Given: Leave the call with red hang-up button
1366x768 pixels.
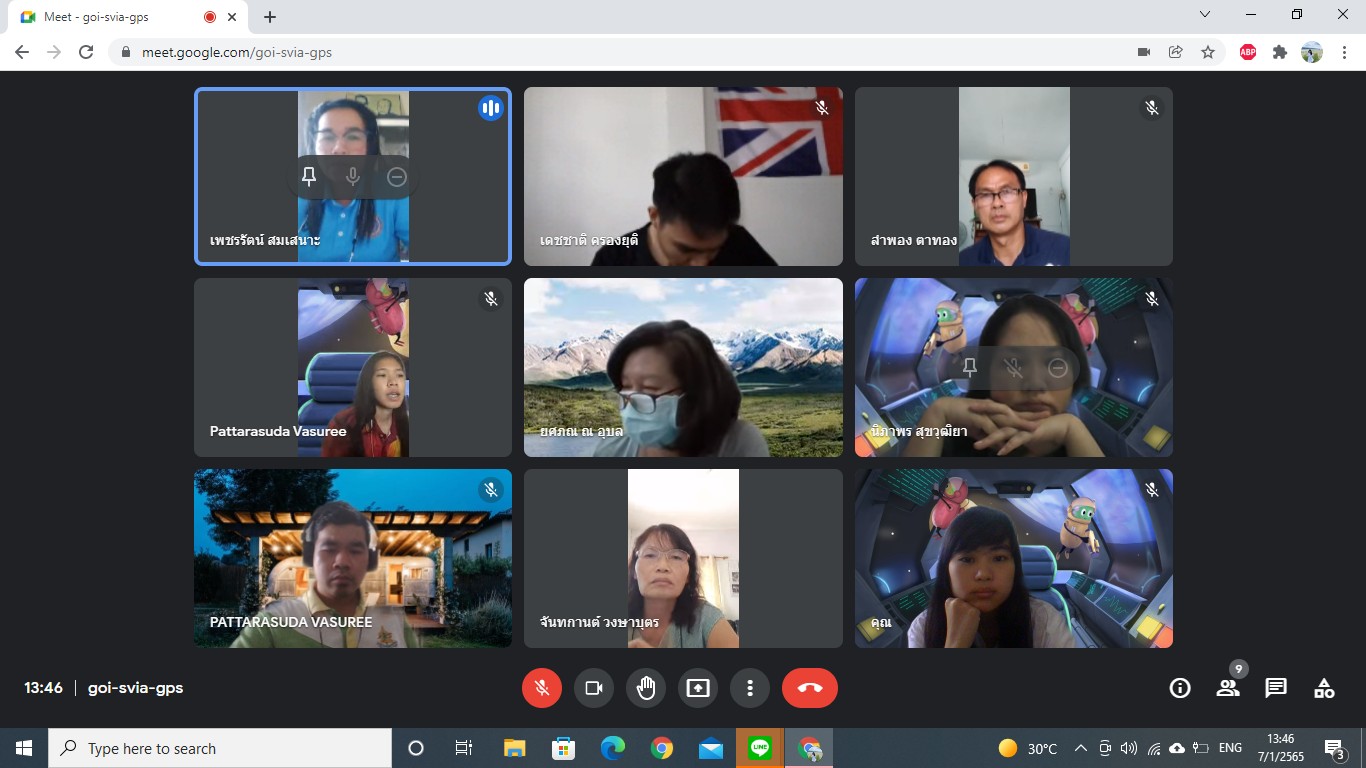Looking at the screenshot, I should [809, 688].
